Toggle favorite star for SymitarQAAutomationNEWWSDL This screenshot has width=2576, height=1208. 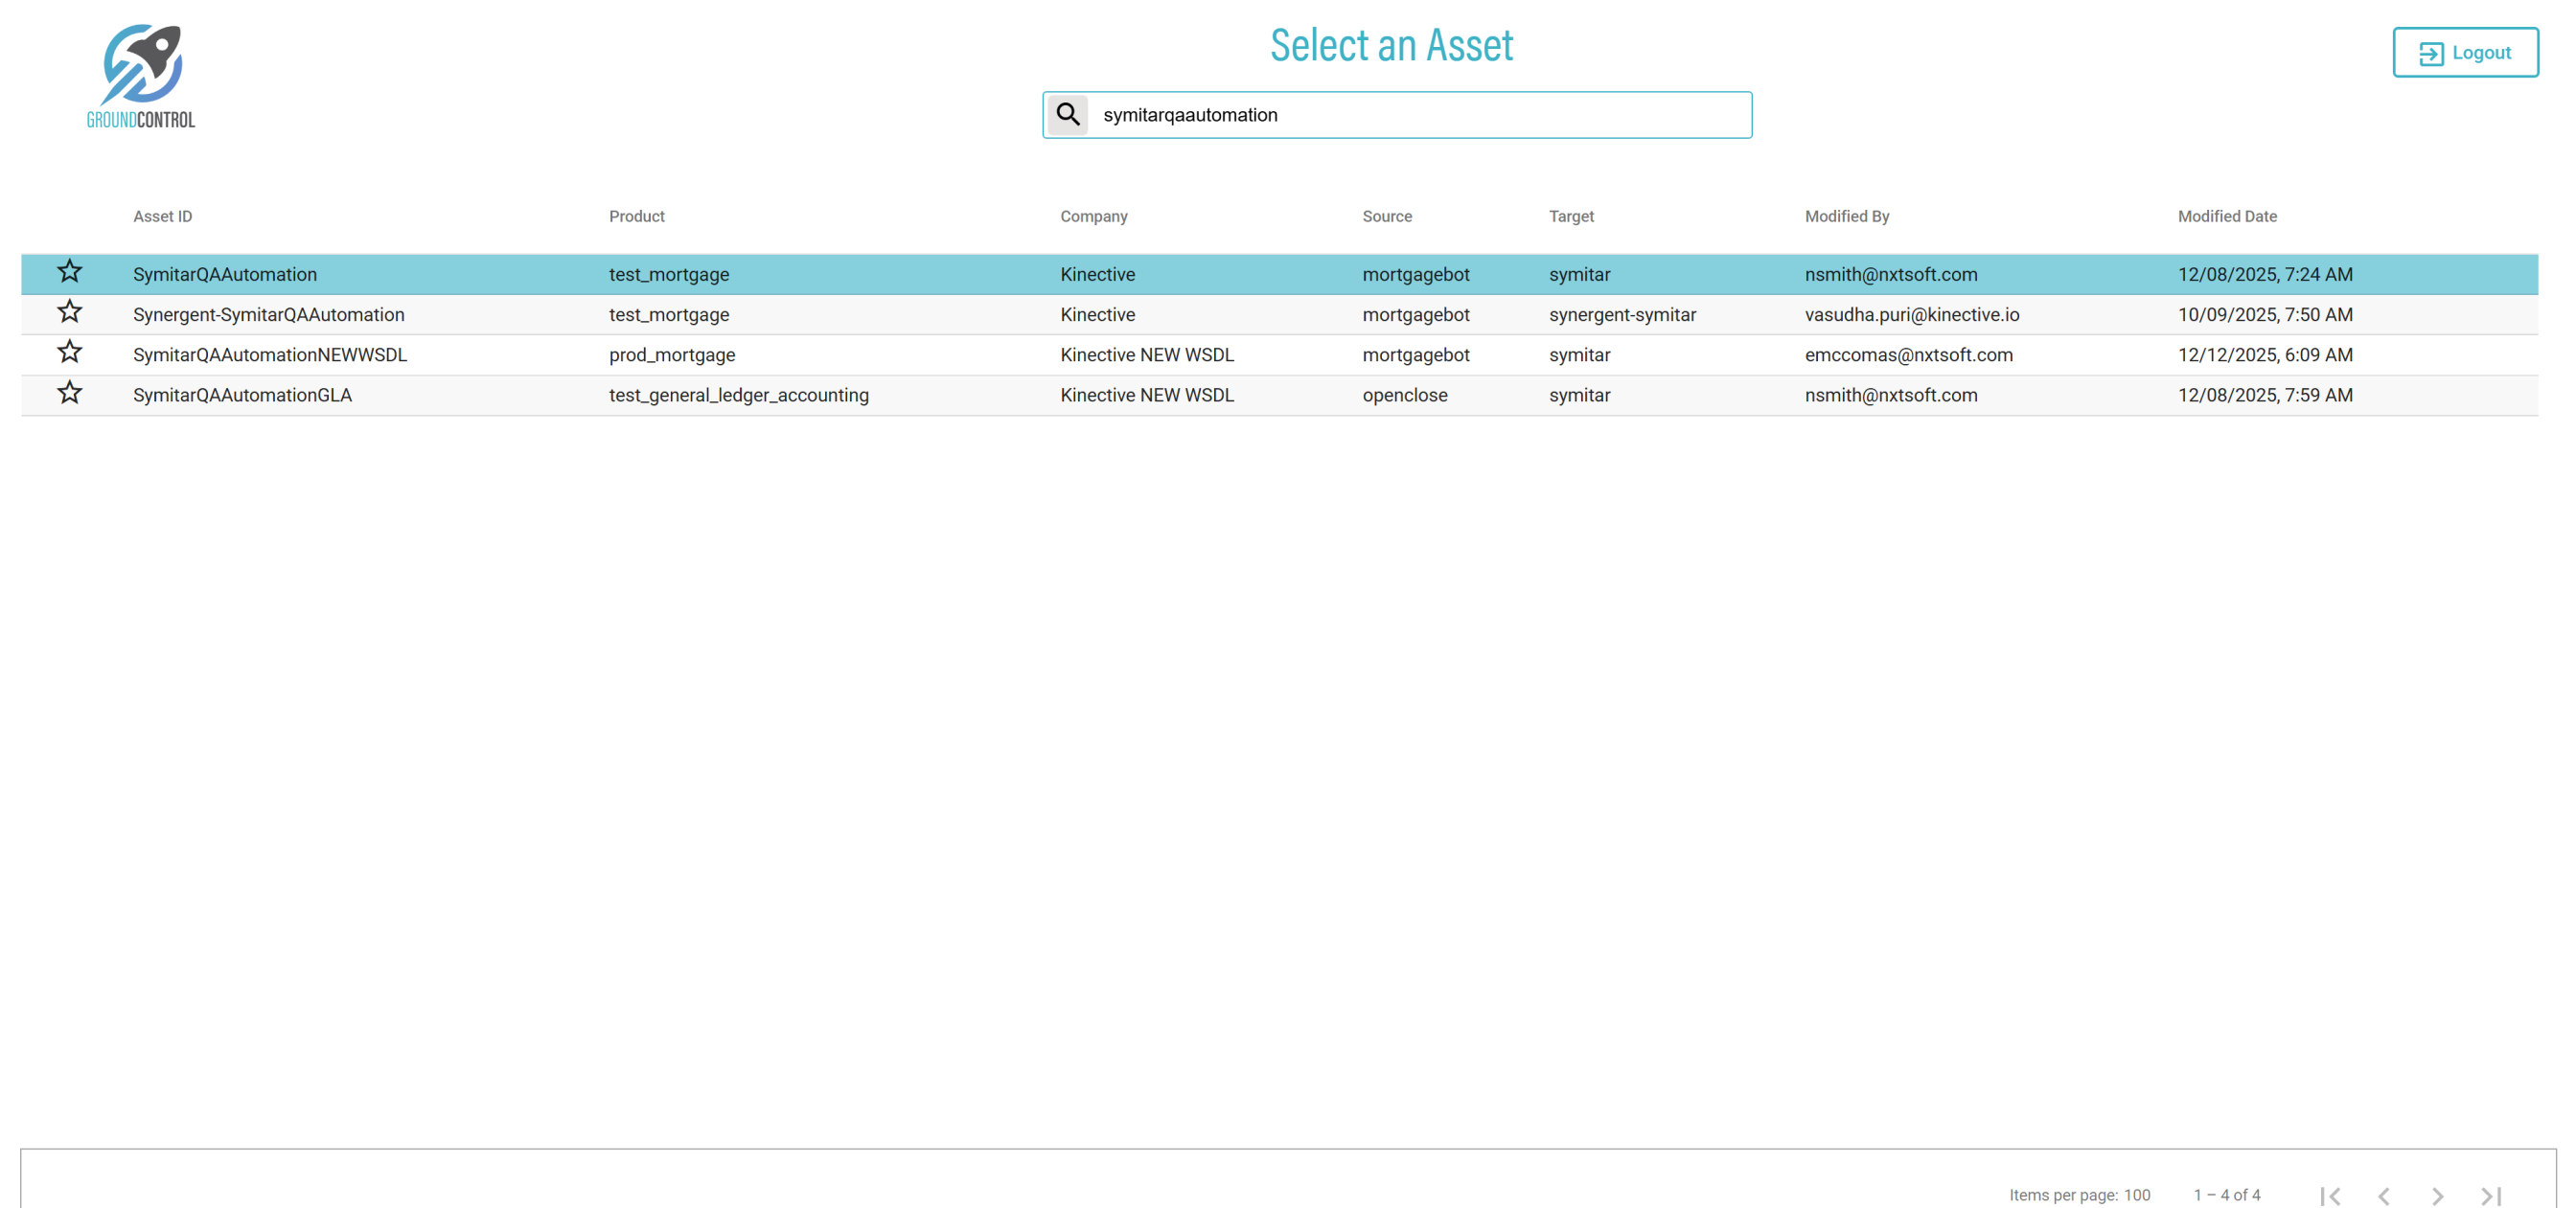69,353
